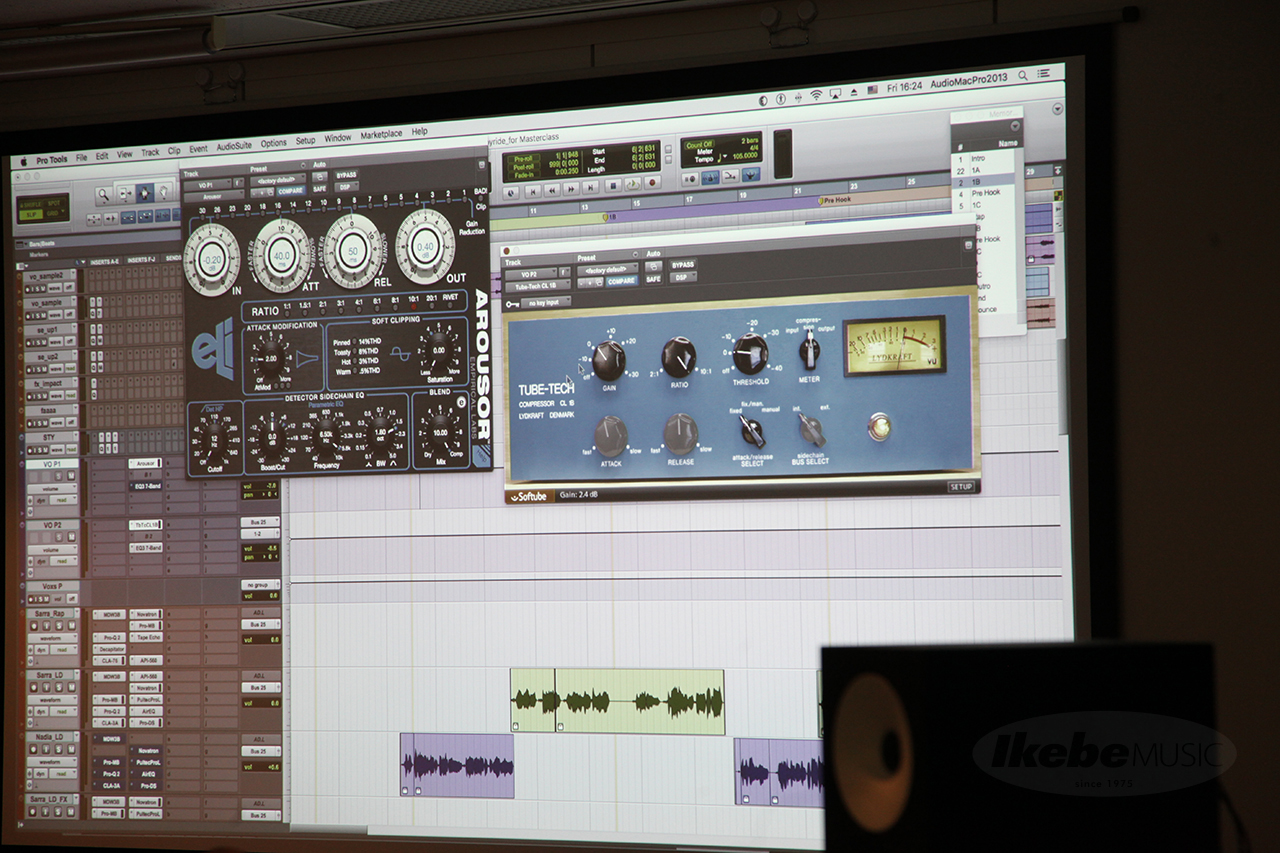This screenshot has width=1280, height=853.
Task: Click the SETUP button on Tube-Tech plugin
Action: (960, 487)
